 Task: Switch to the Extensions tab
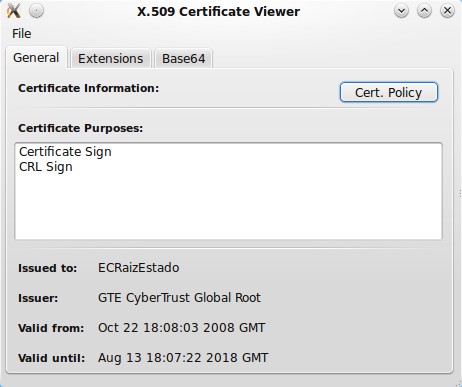point(111,59)
